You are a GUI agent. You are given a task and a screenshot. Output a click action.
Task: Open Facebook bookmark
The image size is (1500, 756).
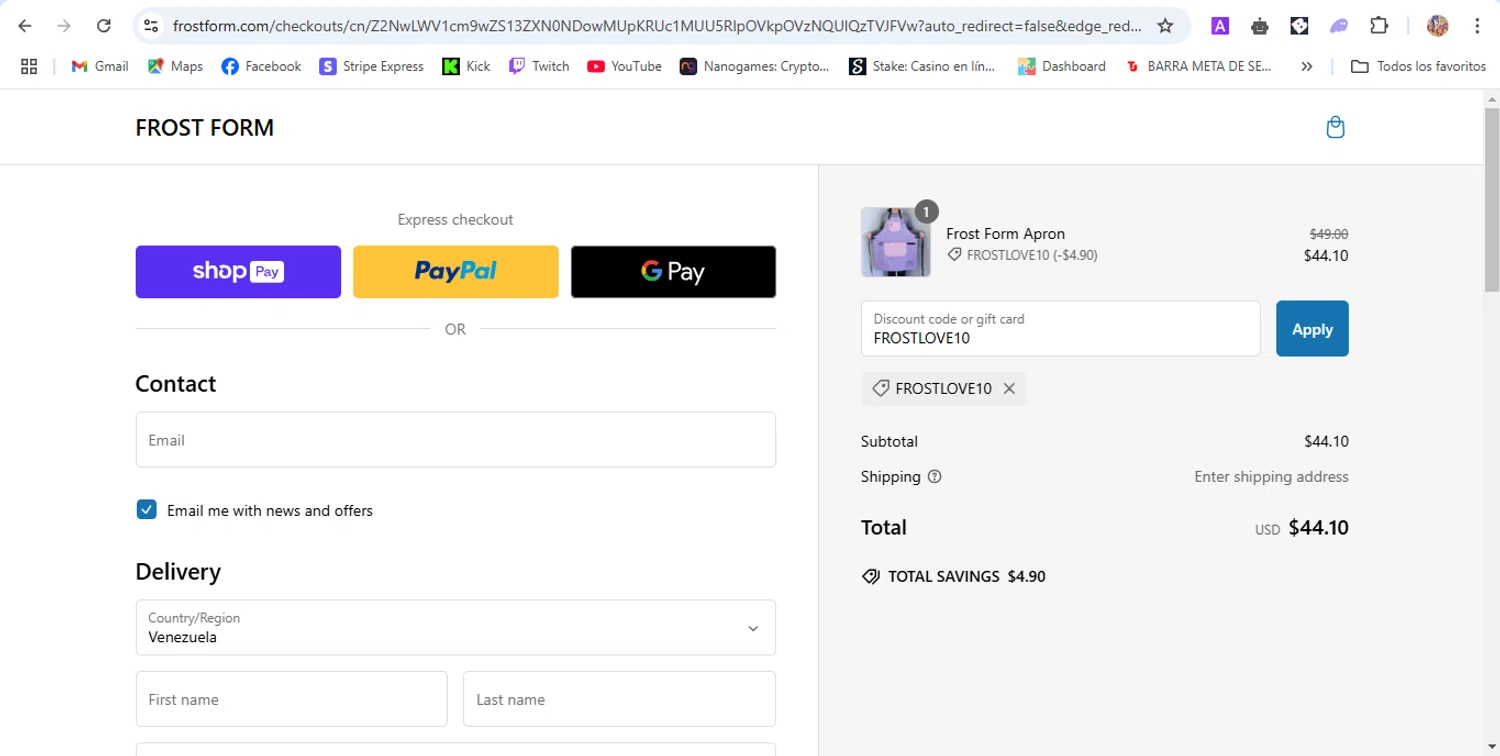(261, 66)
